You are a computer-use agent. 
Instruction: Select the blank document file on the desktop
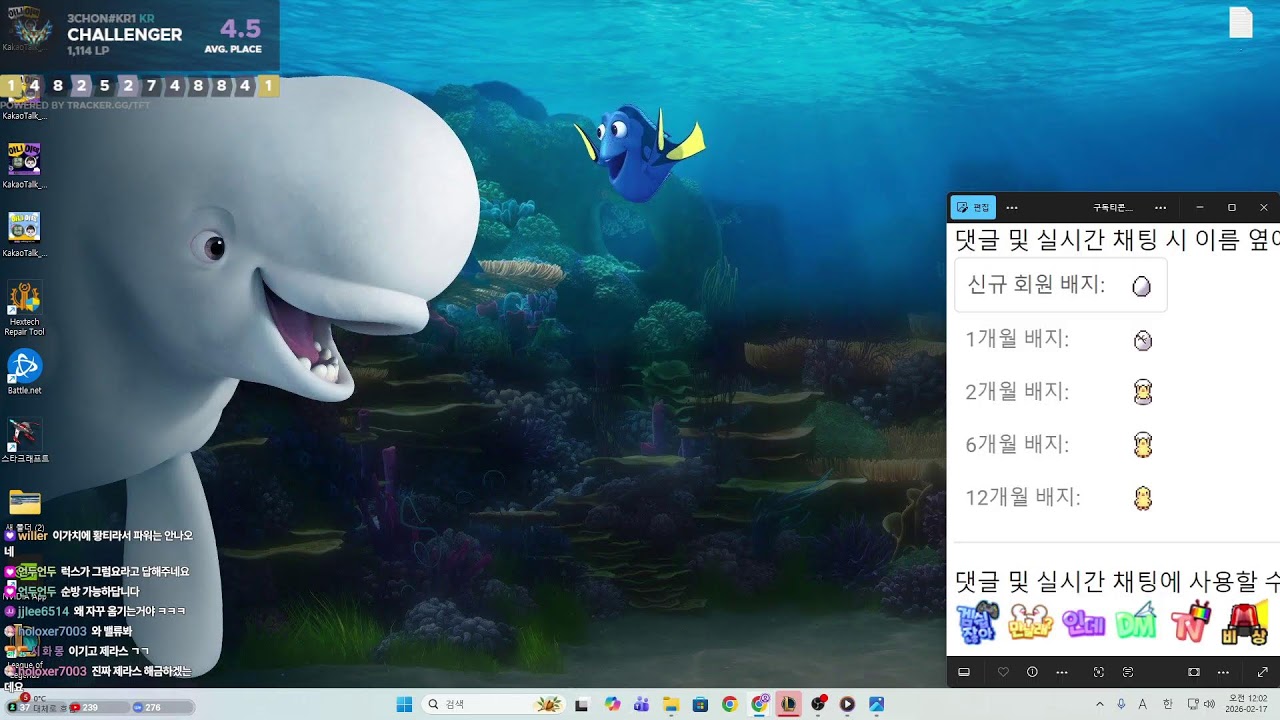click(x=1240, y=22)
